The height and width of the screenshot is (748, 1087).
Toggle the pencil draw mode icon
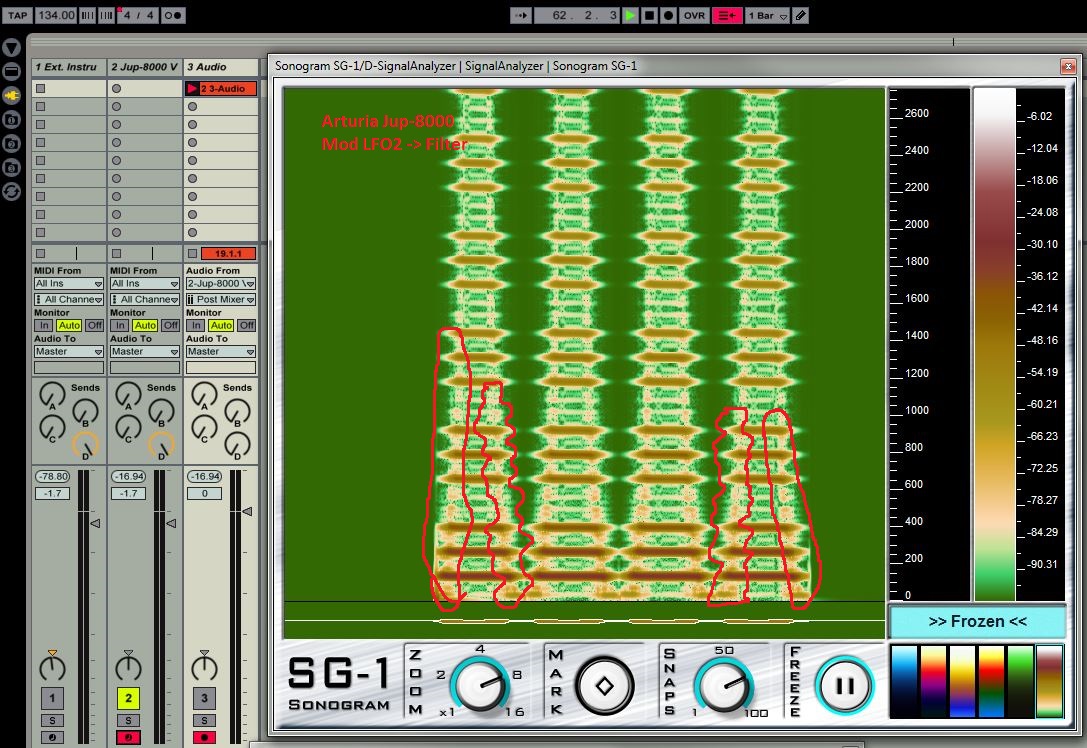[x=801, y=15]
